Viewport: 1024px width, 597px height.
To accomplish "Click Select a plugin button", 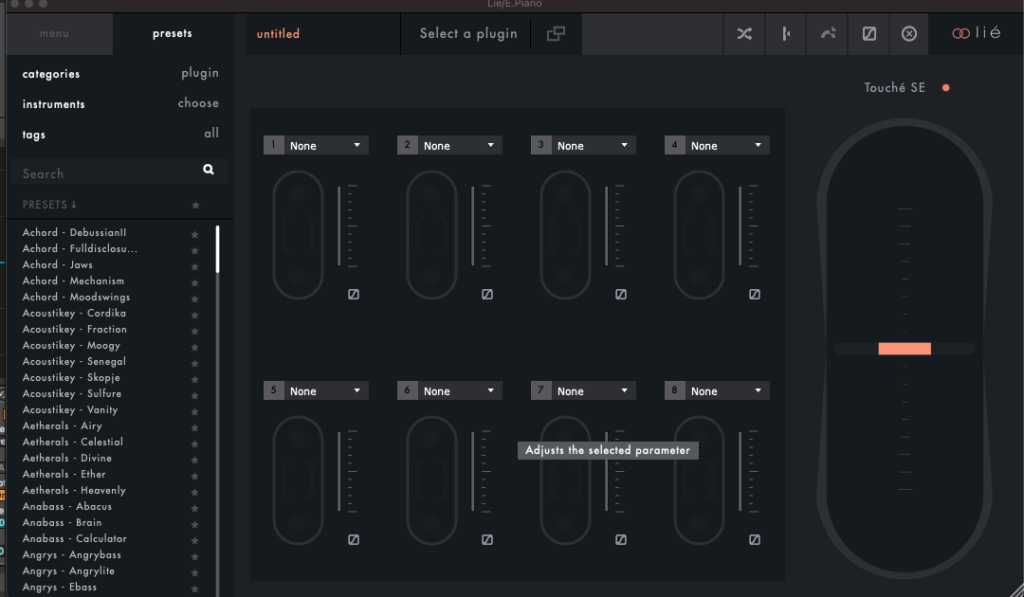I will pos(468,34).
